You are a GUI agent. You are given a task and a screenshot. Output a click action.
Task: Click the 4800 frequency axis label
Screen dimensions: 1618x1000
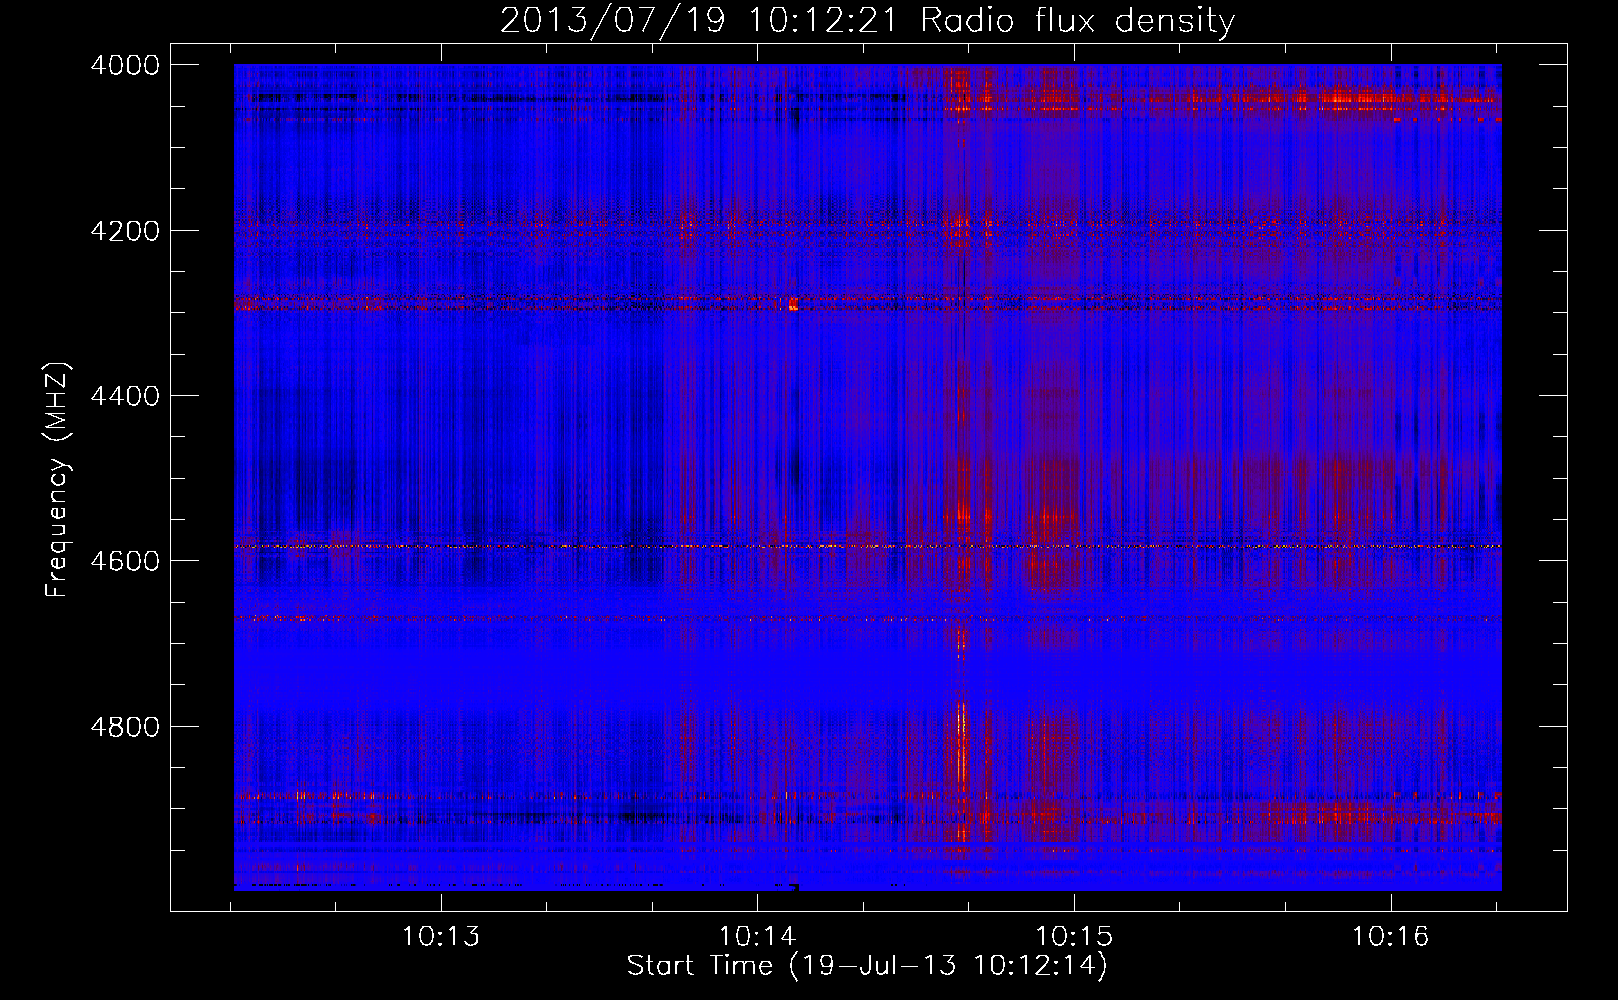(125, 726)
